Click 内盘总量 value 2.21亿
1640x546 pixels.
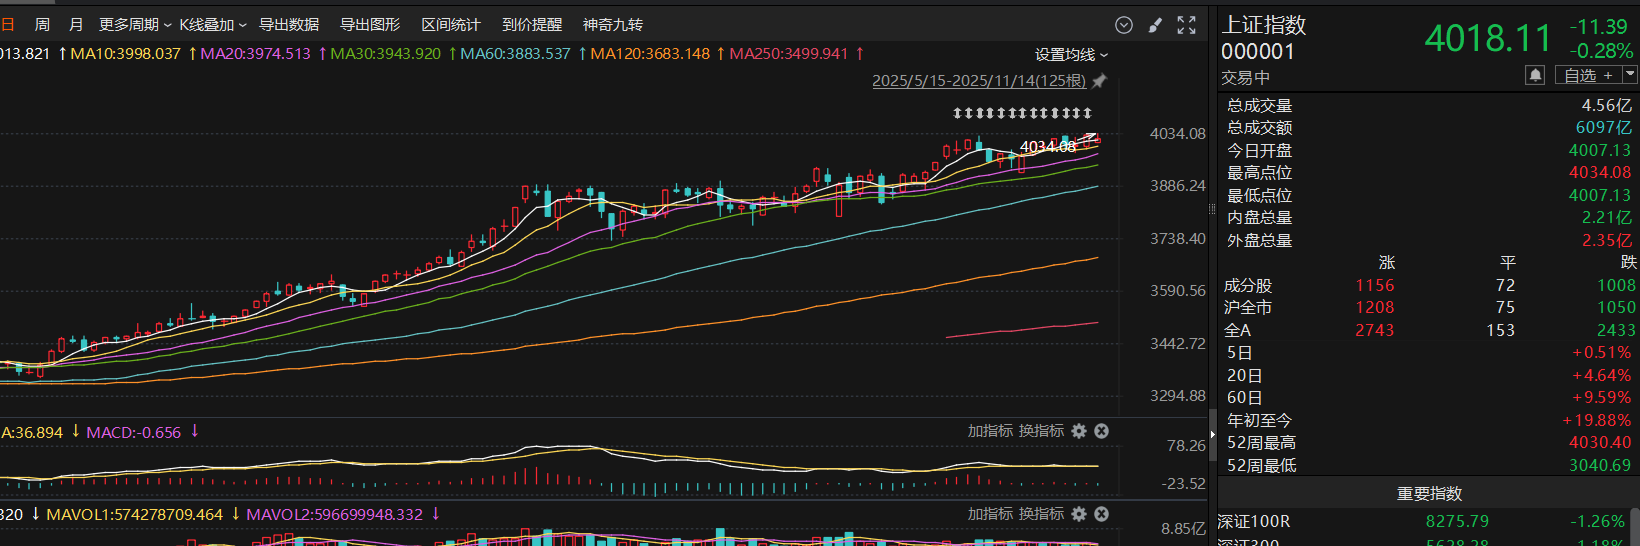pyautogui.click(x=1606, y=218)
